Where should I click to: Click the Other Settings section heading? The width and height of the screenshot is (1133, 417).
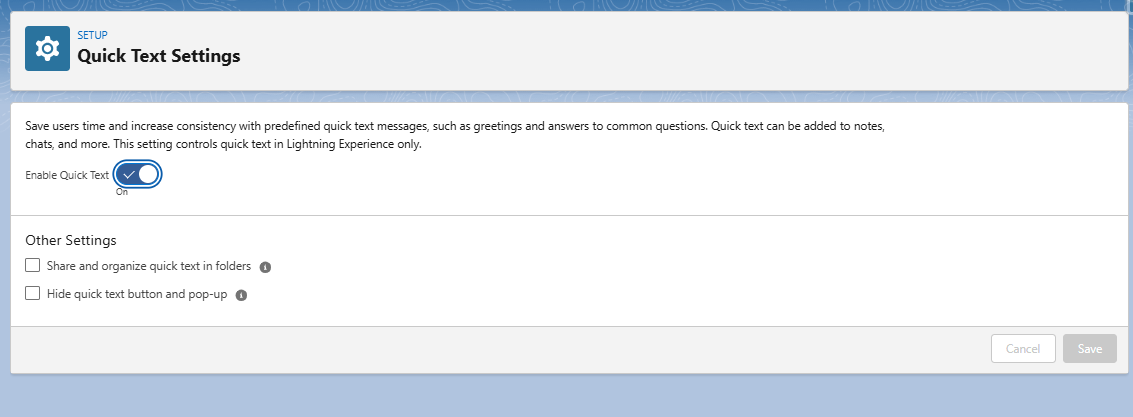(71, 241)
